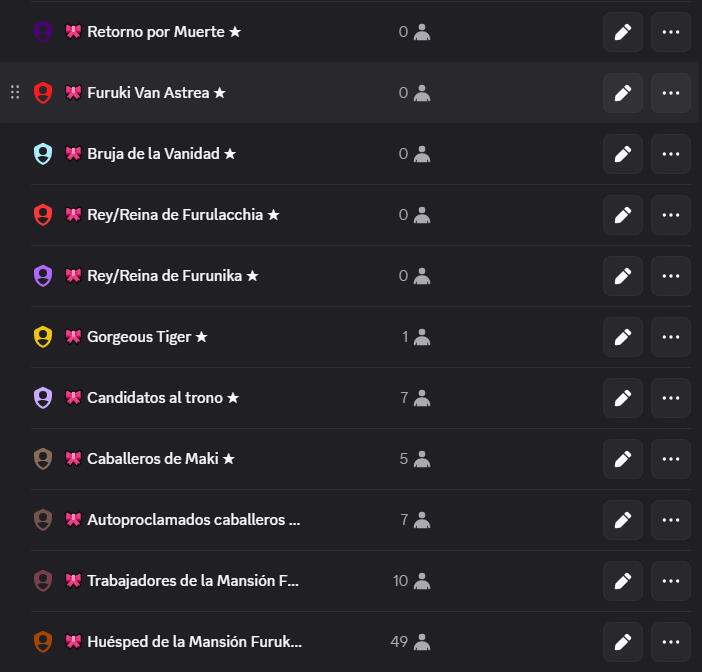
Task: Show more options for Huésped de la Mansión
Action: pyautogui.click(x=671, y=642)
